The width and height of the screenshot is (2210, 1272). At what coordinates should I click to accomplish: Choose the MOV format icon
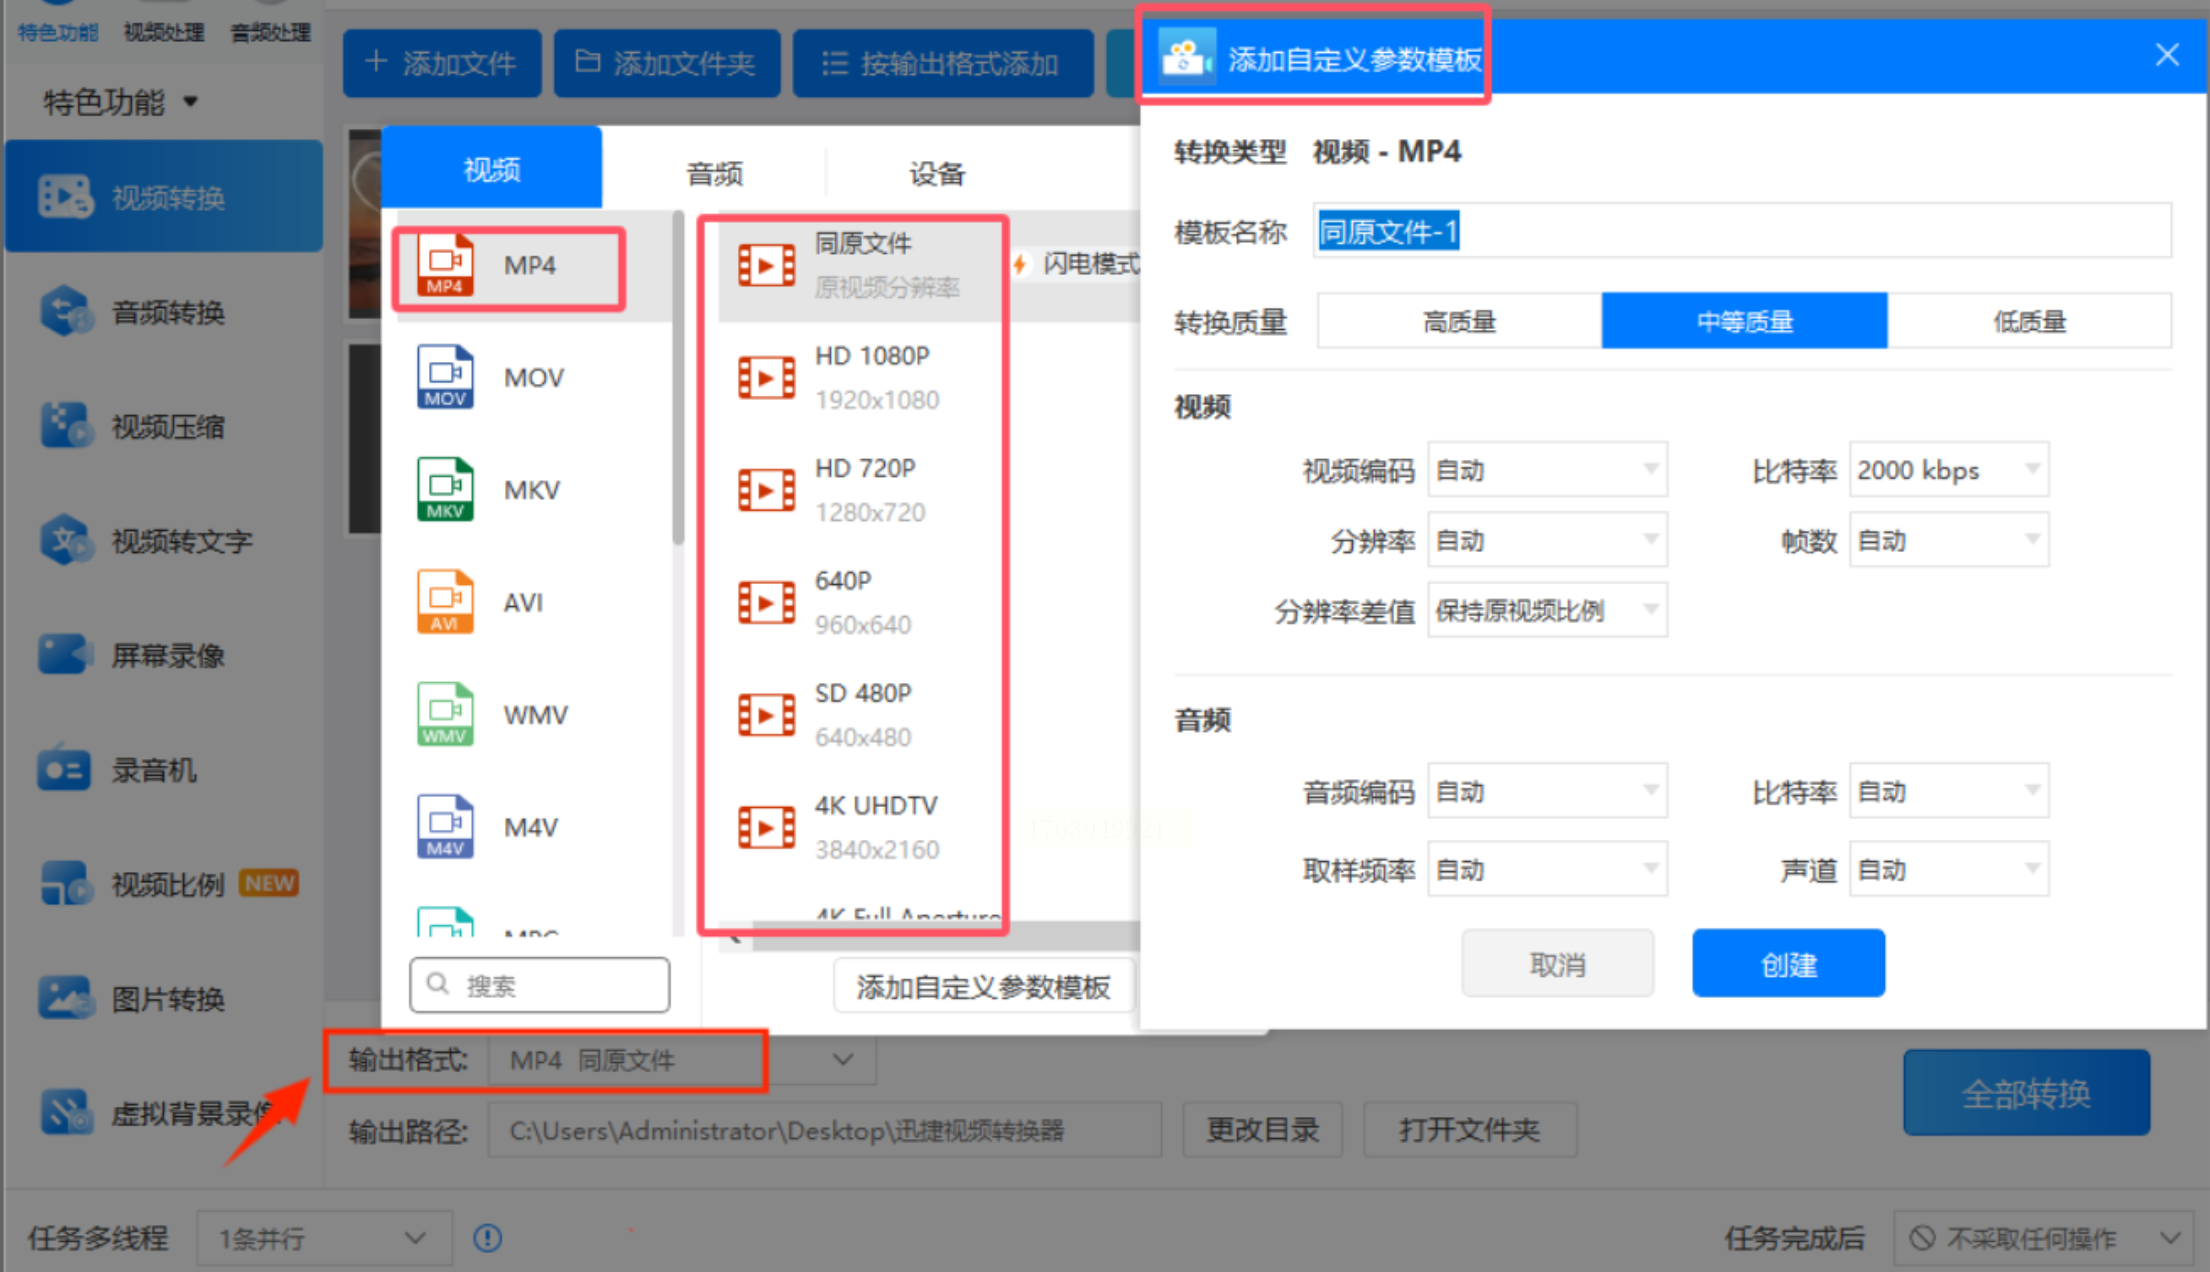coord(446,377)
